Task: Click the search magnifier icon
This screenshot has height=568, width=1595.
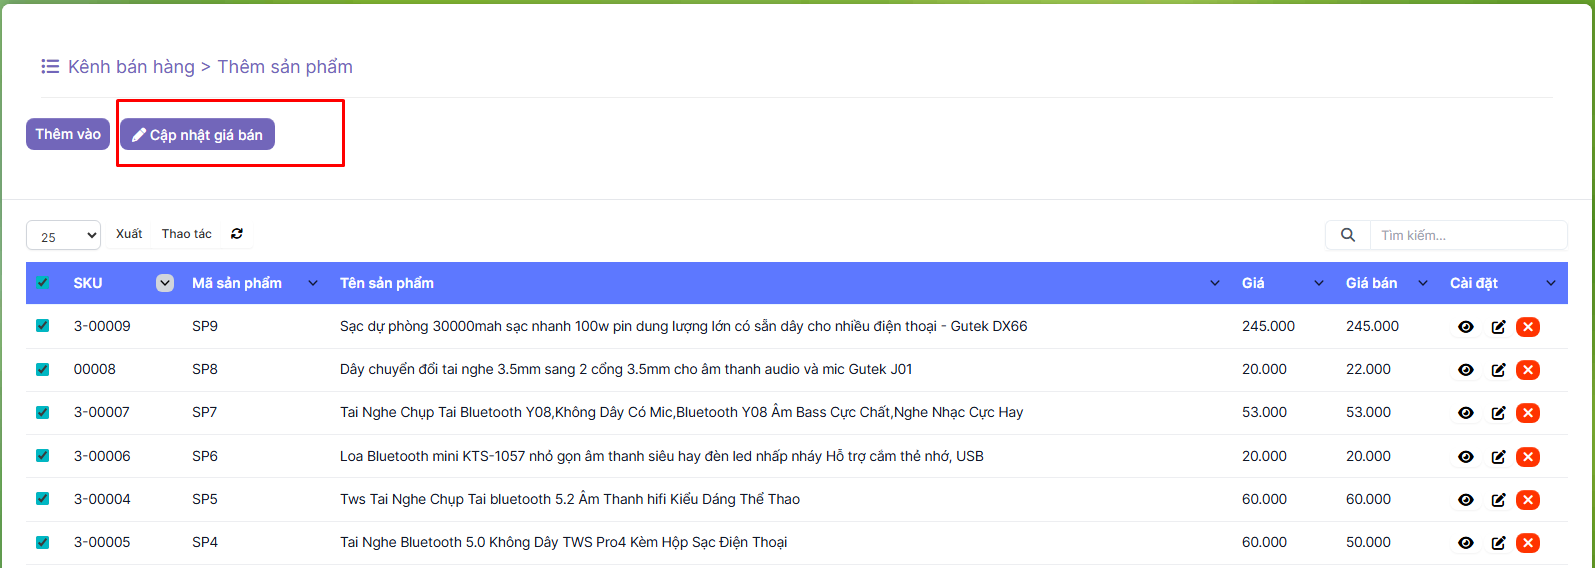Action: (x=1347, y=235)
